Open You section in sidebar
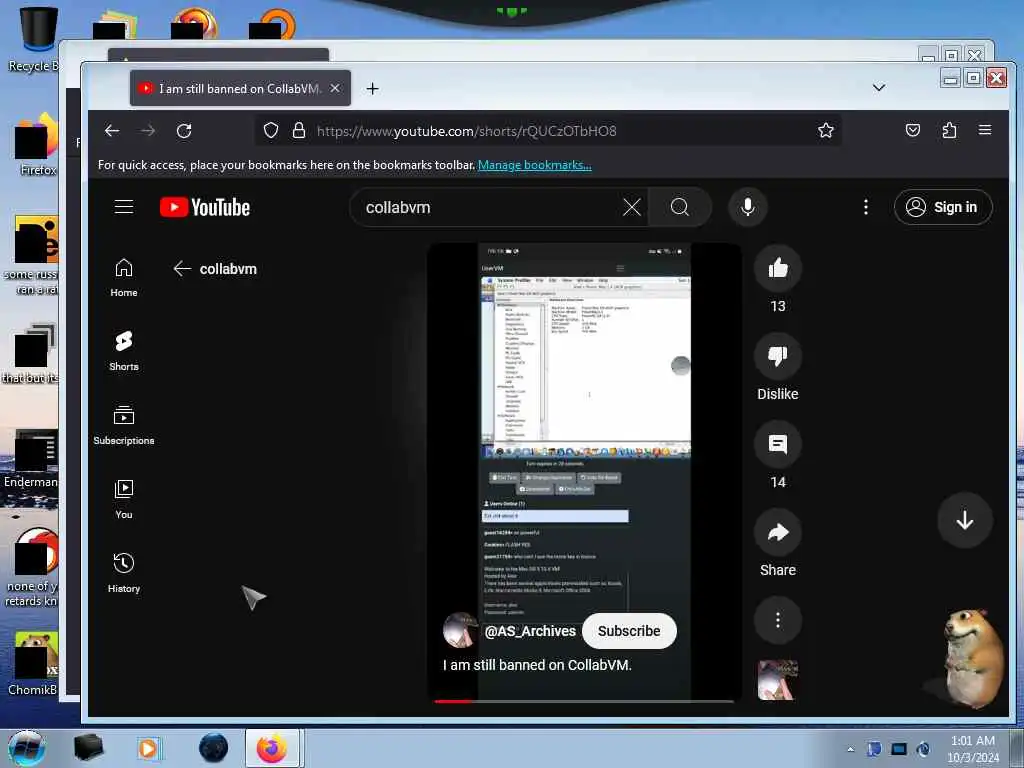 (123, 499)
